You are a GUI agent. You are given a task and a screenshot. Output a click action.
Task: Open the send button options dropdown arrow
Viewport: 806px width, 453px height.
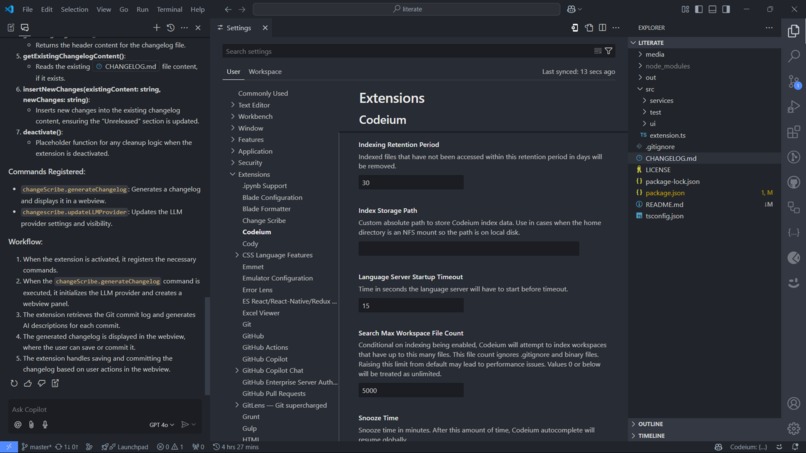tap(194, 425)
